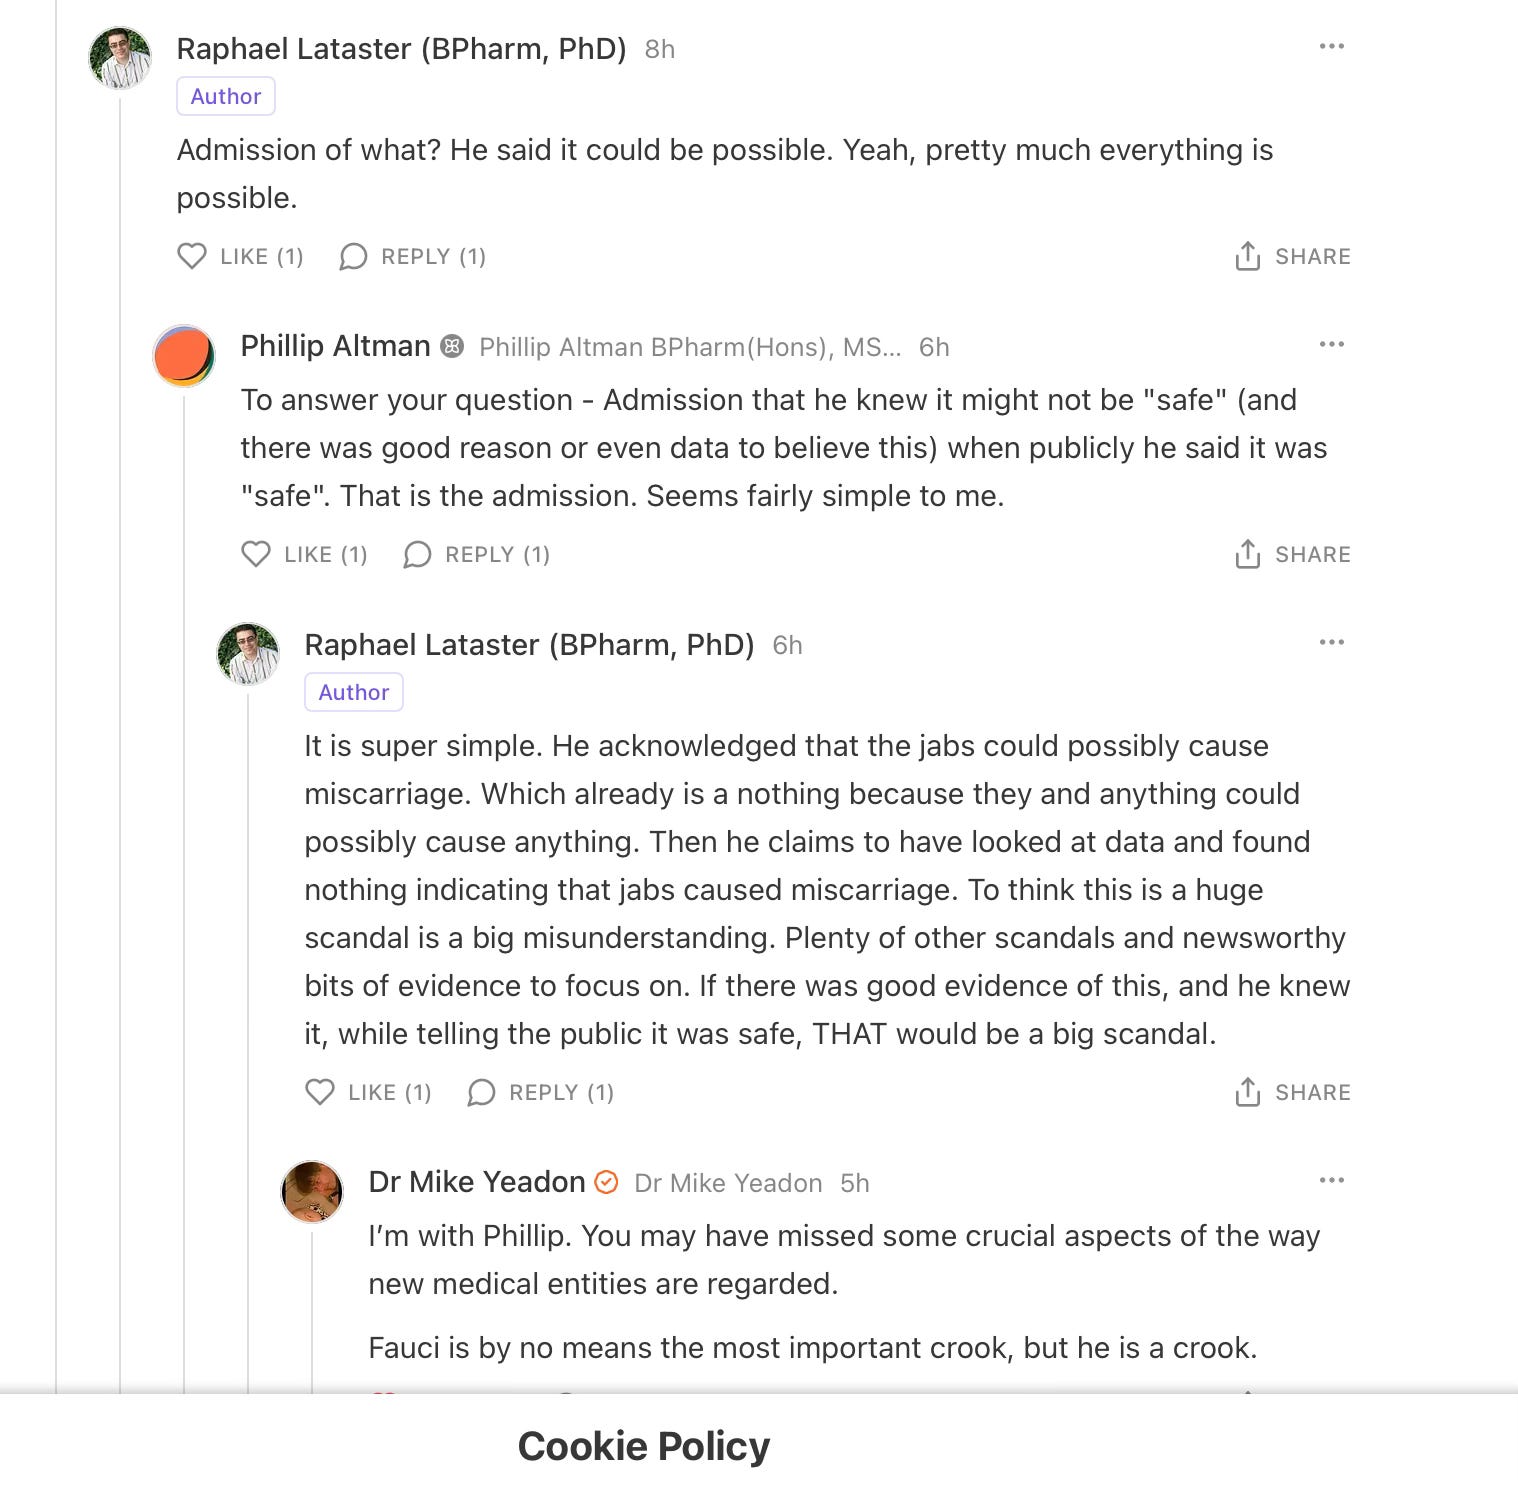Click the badge icon beside Phillip Altman's name
The height and width of the screenshot is (1486, 1518).
click(x=452, y=347)
